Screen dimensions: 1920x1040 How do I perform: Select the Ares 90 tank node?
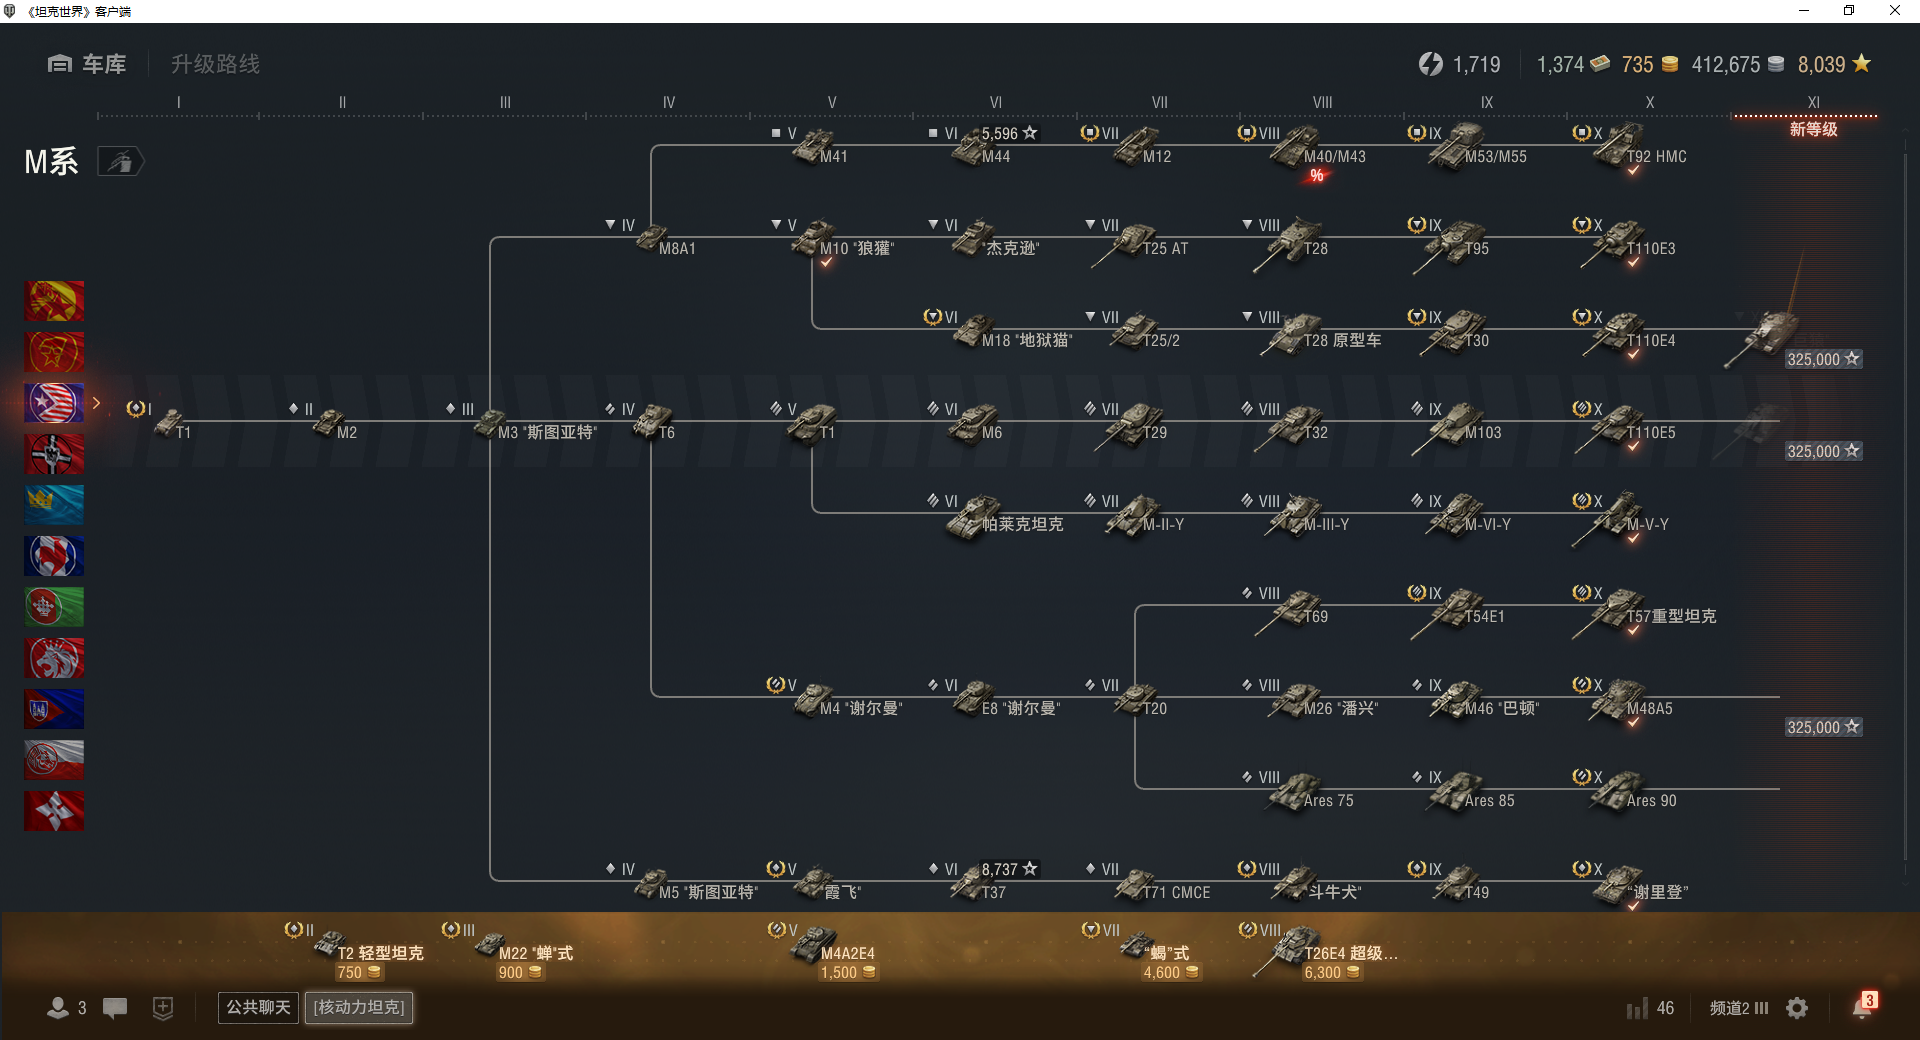[x=1625, y=791]
